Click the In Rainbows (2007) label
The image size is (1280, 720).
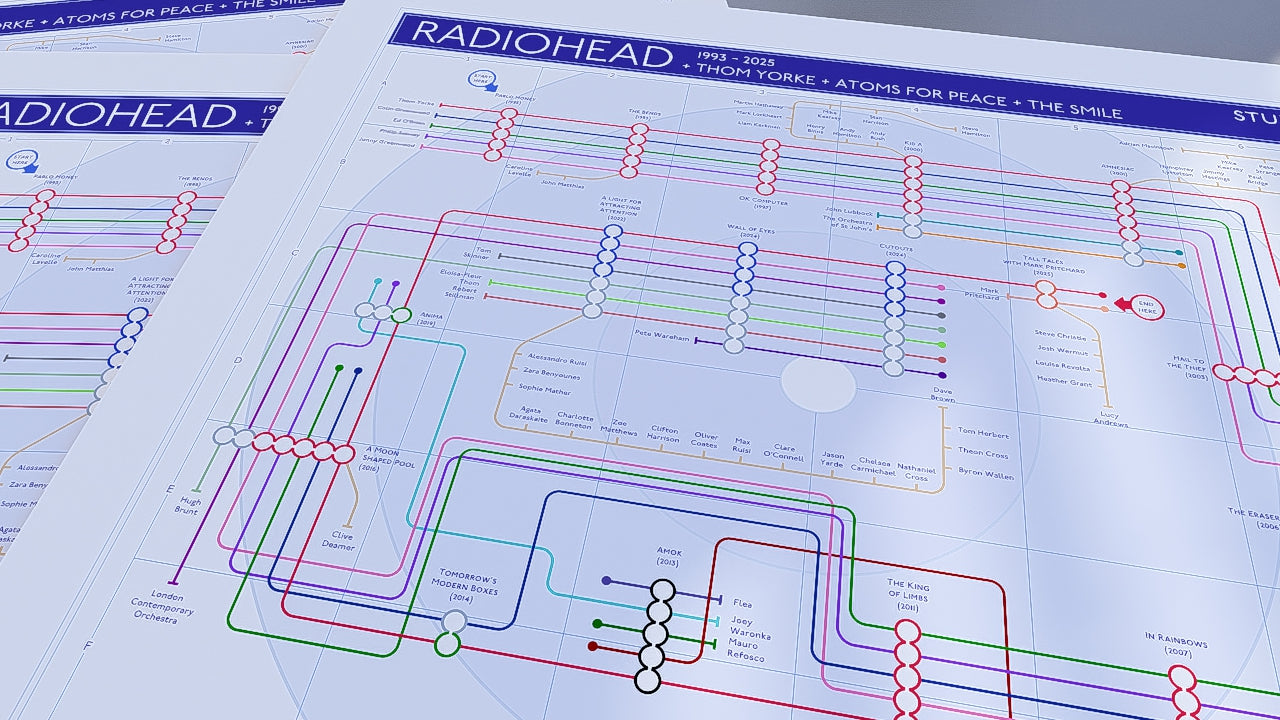[x=1177, y=643]
